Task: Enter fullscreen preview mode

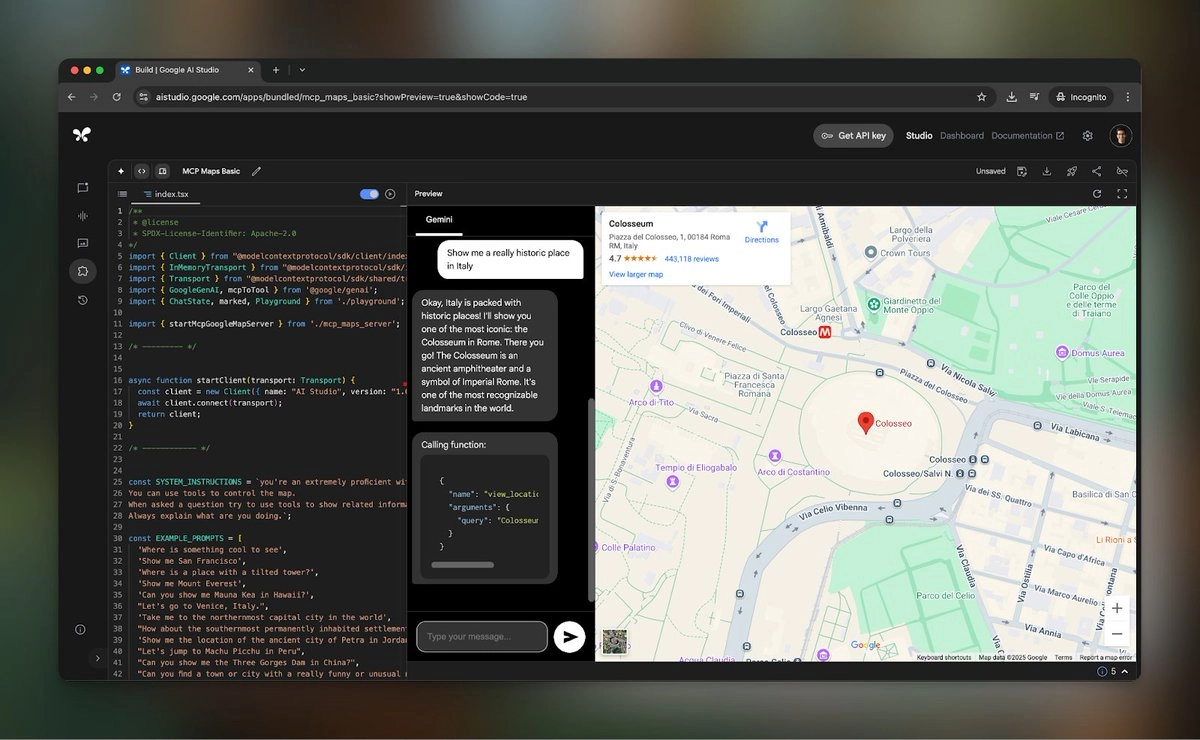Action: pos(1122,194)
